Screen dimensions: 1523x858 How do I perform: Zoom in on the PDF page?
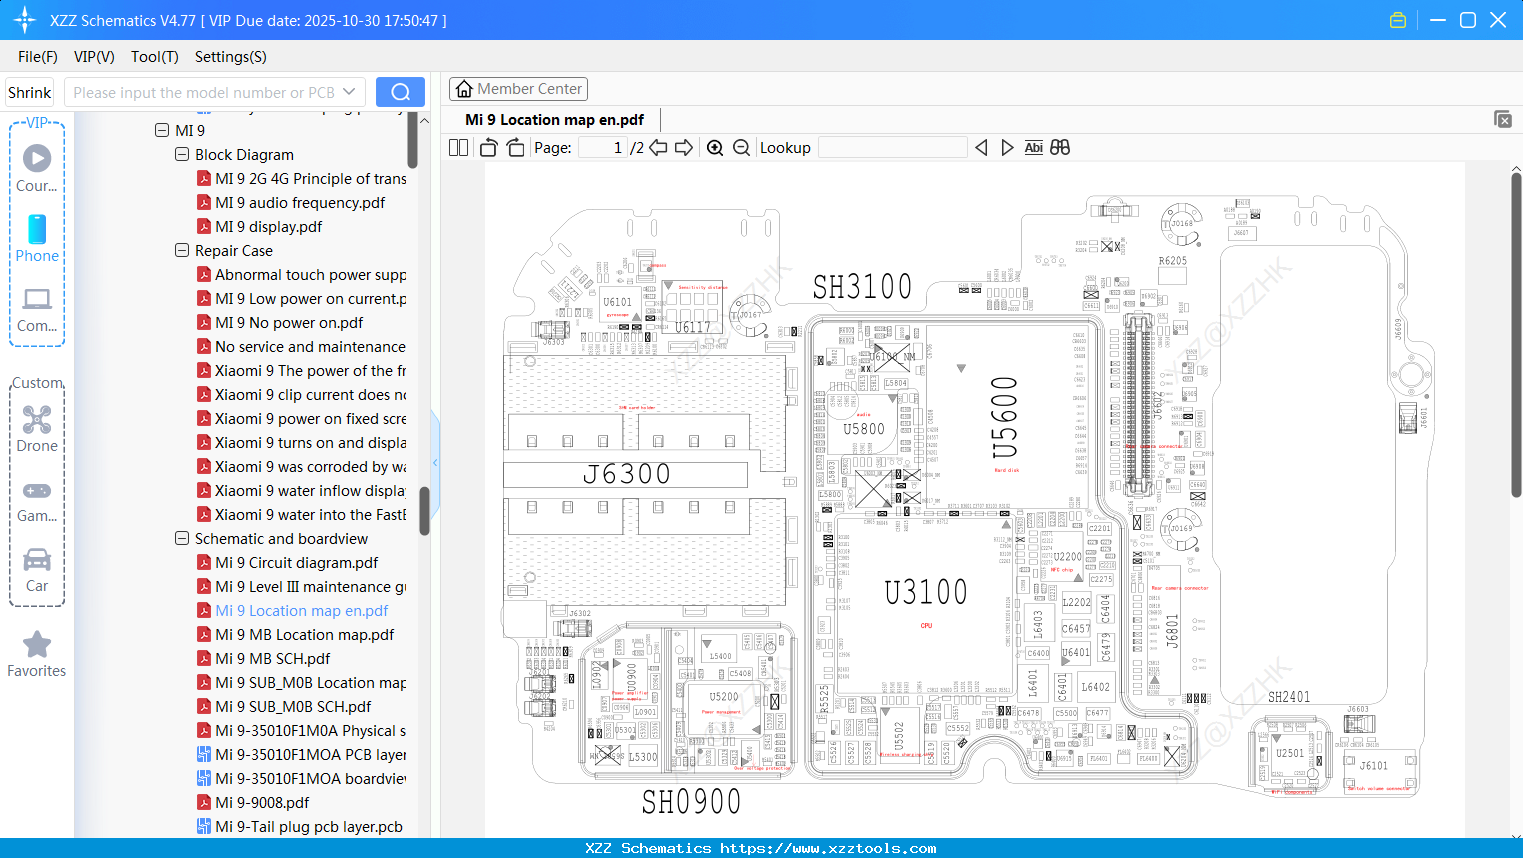coord(715,147)
